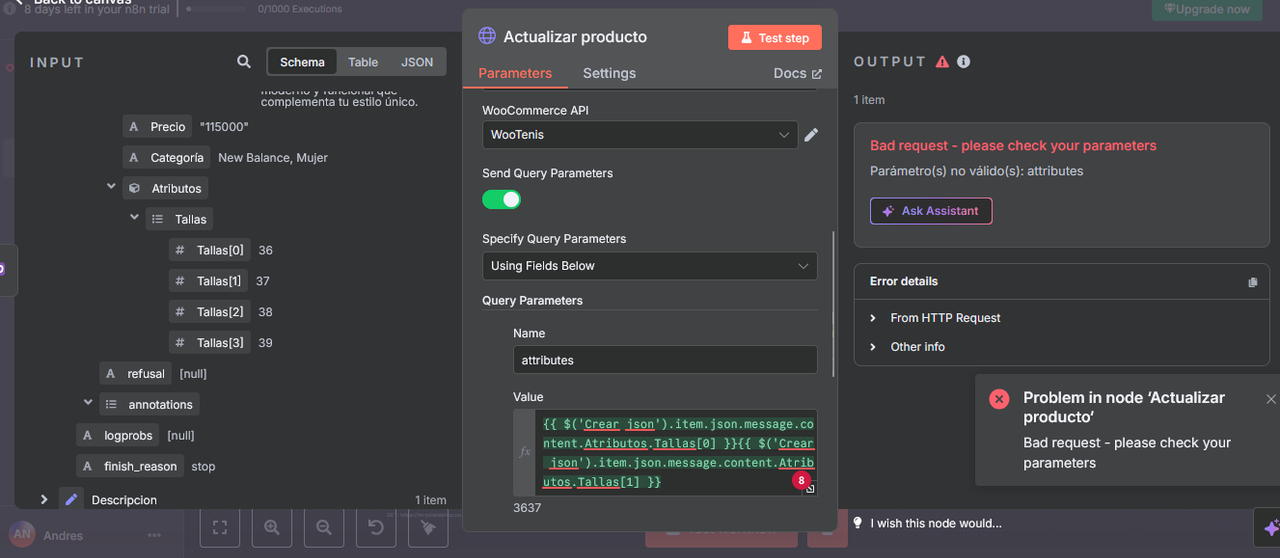This screenshot has width=1280, height=558.
Task: Click the attributes Name input field
Action: point(665,360)
